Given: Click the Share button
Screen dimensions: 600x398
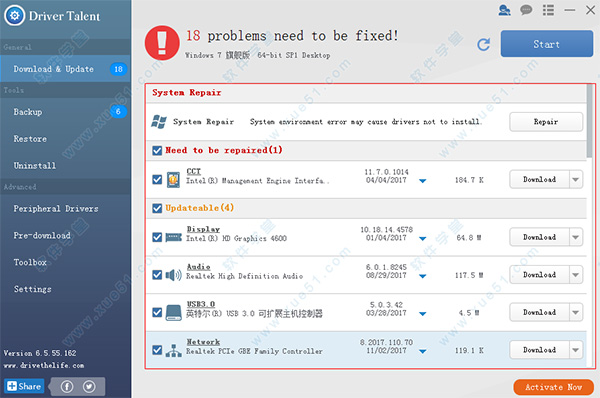Looking at the screenshot, I should pos(24,386).
